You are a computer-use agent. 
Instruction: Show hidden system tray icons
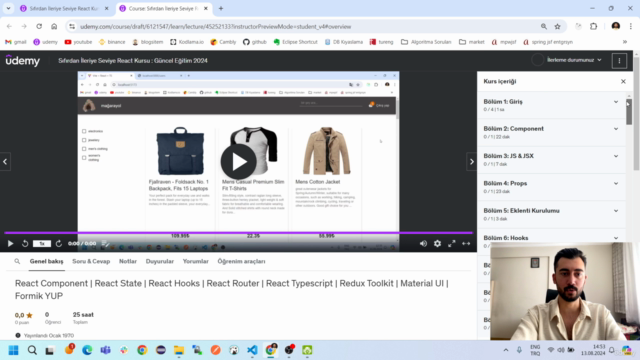[506, 350]
